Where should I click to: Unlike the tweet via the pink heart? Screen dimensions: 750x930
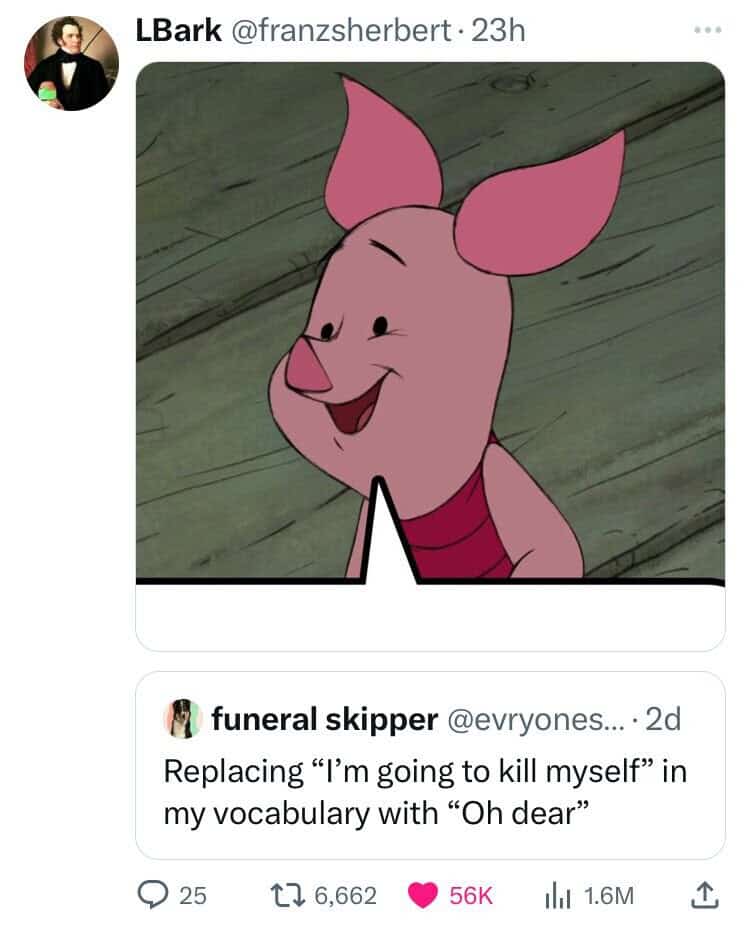pos(423,895)
